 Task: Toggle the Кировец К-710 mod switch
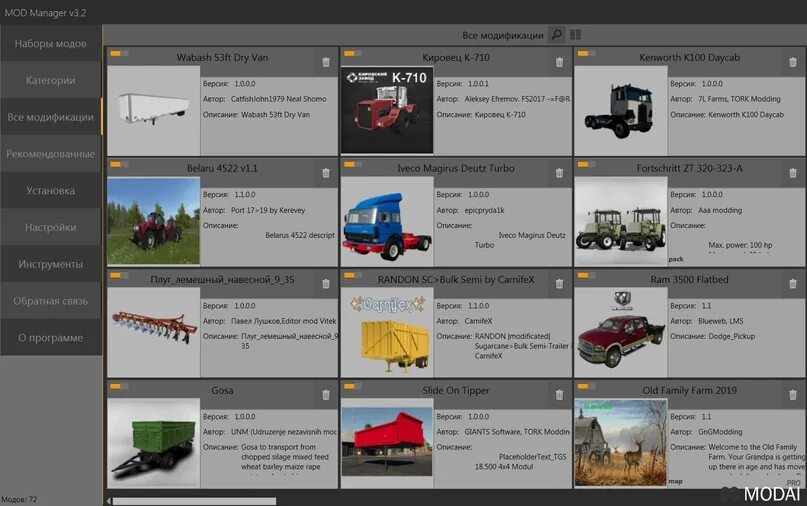click(353, 53)
